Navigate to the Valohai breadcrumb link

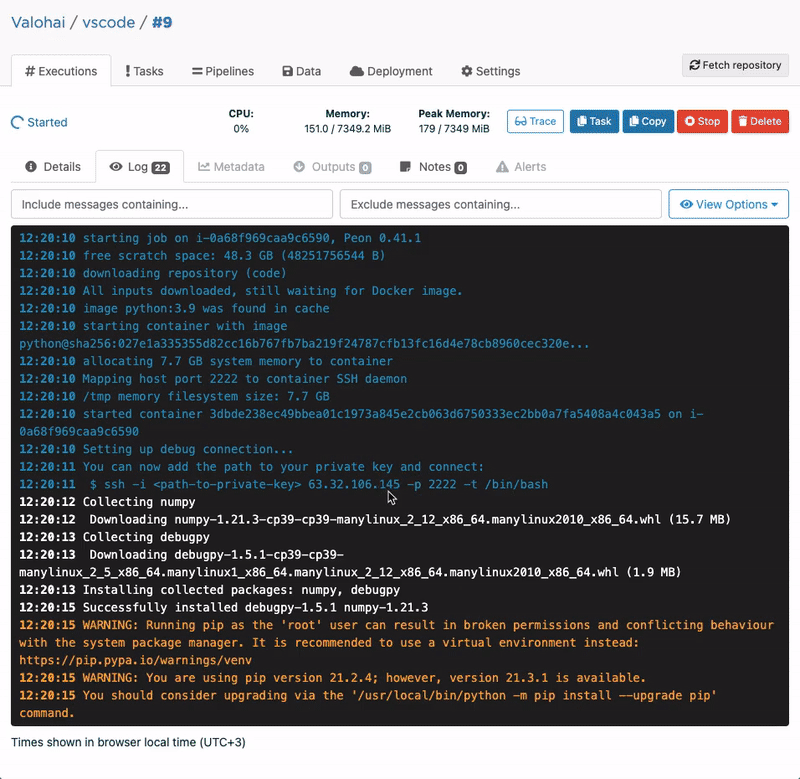(x=40, y=22)
